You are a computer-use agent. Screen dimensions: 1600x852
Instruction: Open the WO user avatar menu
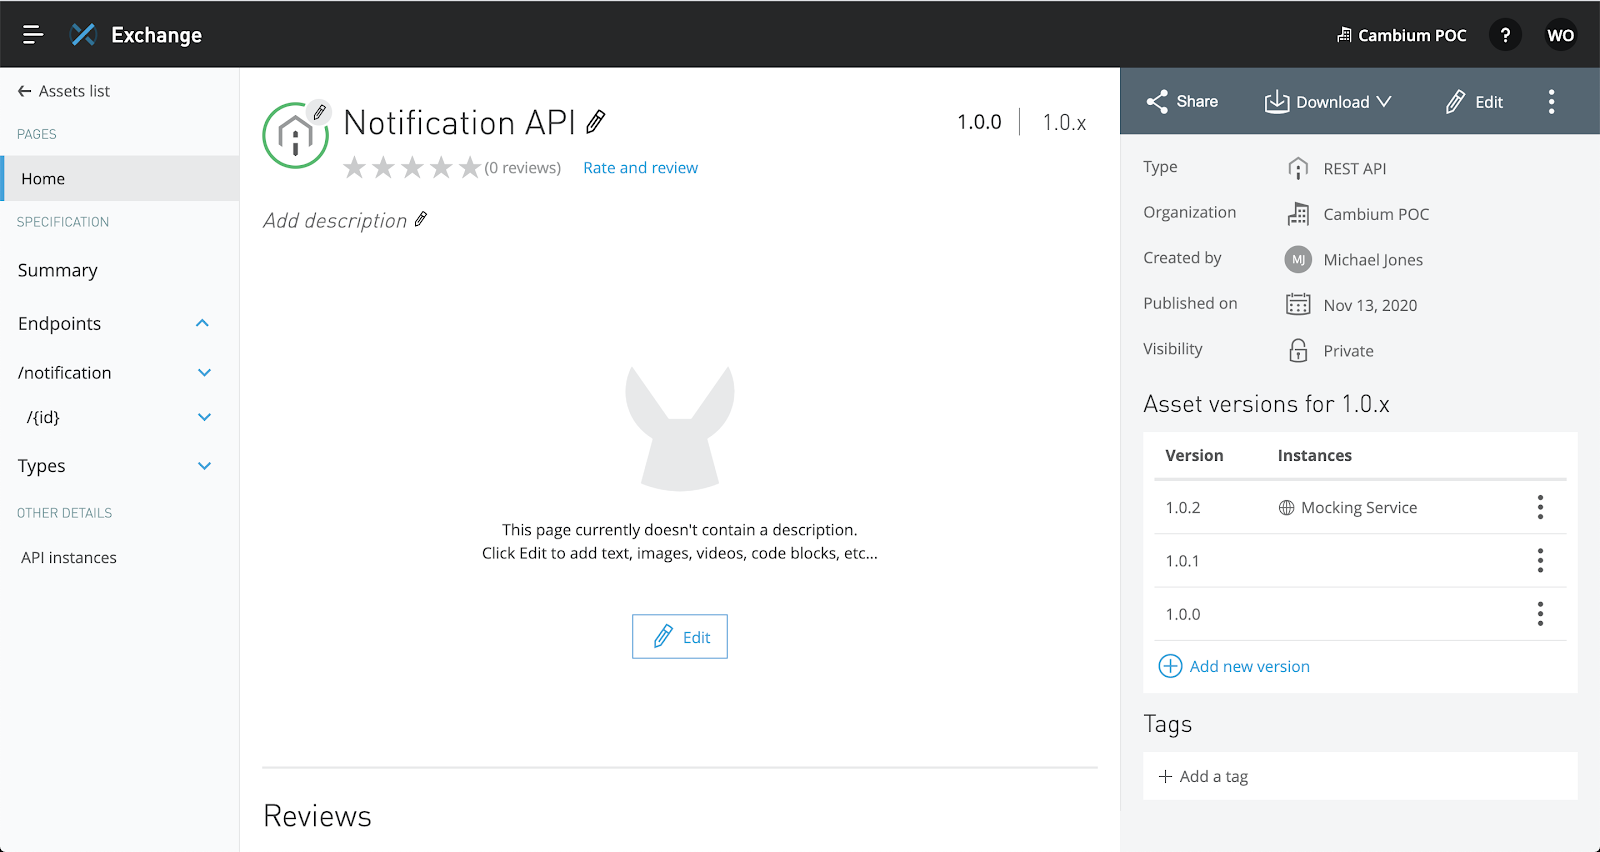1560,35
